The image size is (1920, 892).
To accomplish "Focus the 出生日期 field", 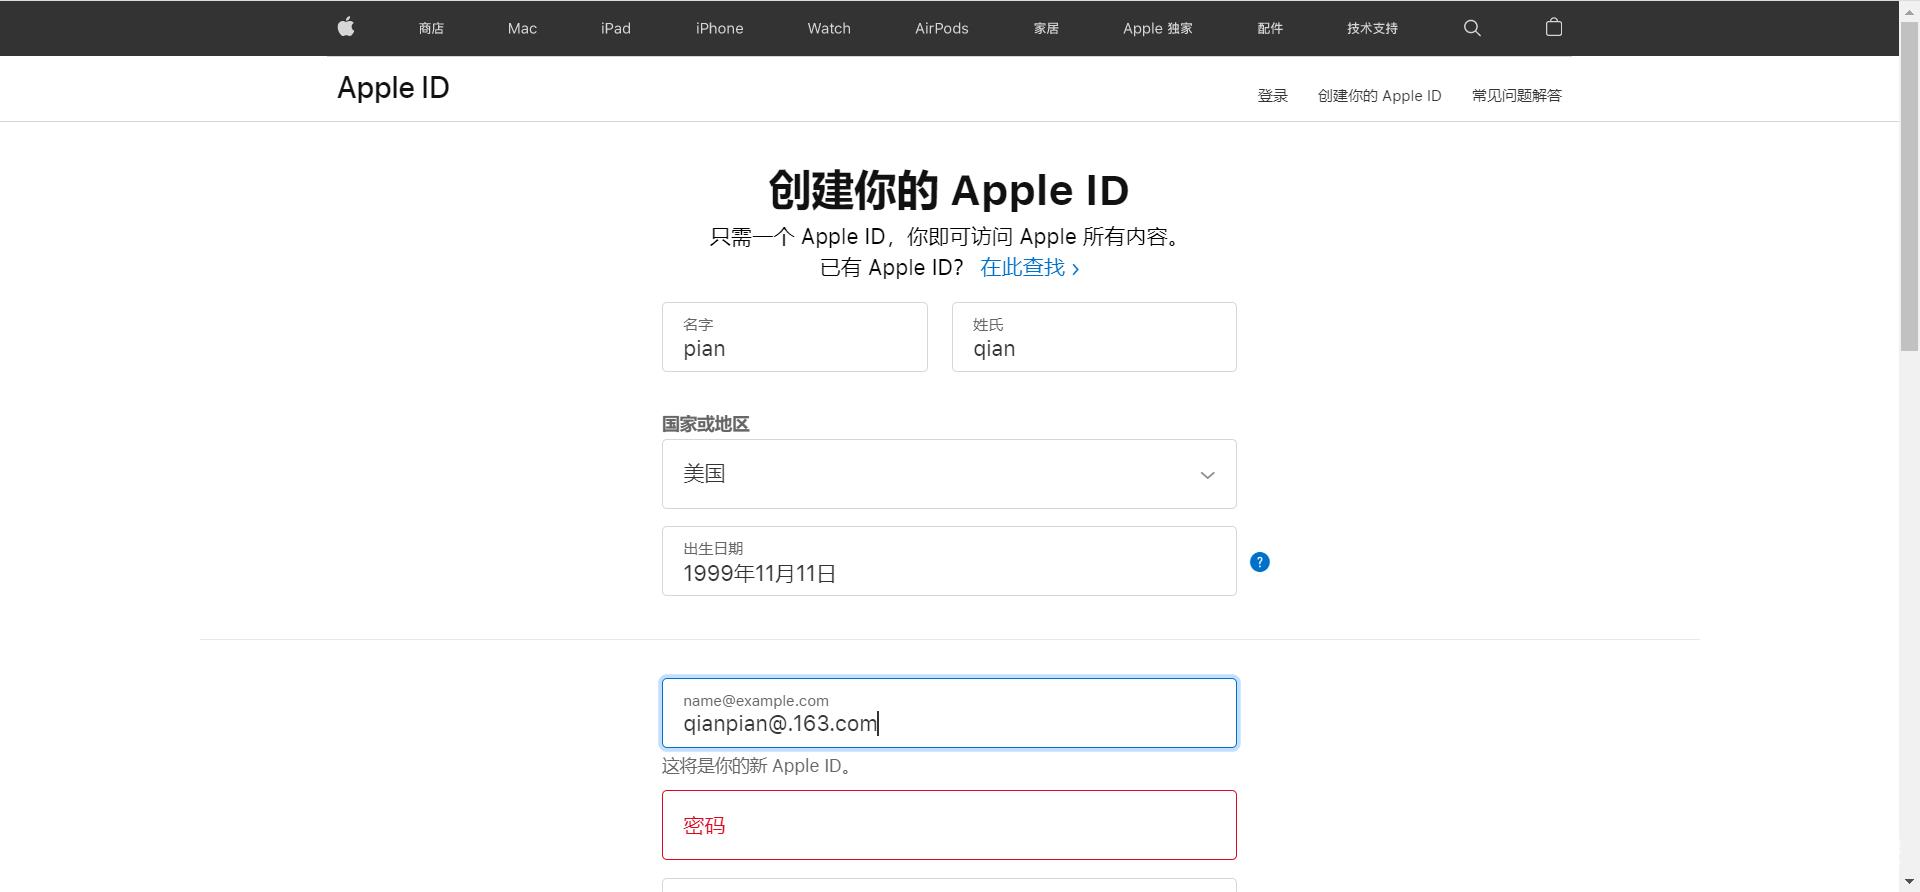I will click(949, 561).
